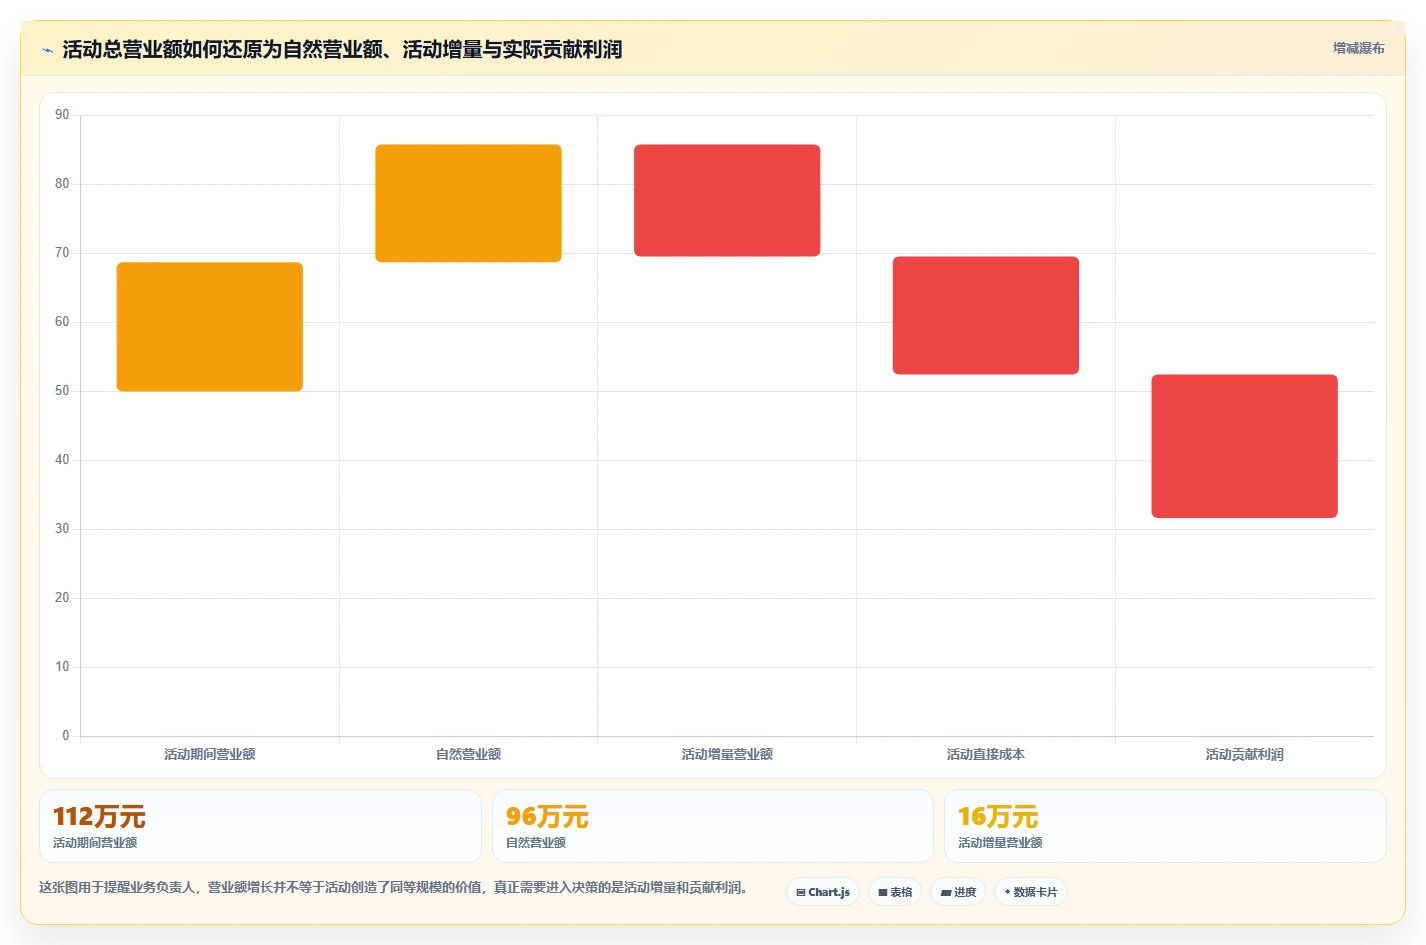Click the red 活动增量营业额 bar
The height and width of the screenshot is (945, 1426).
[727, 200]
